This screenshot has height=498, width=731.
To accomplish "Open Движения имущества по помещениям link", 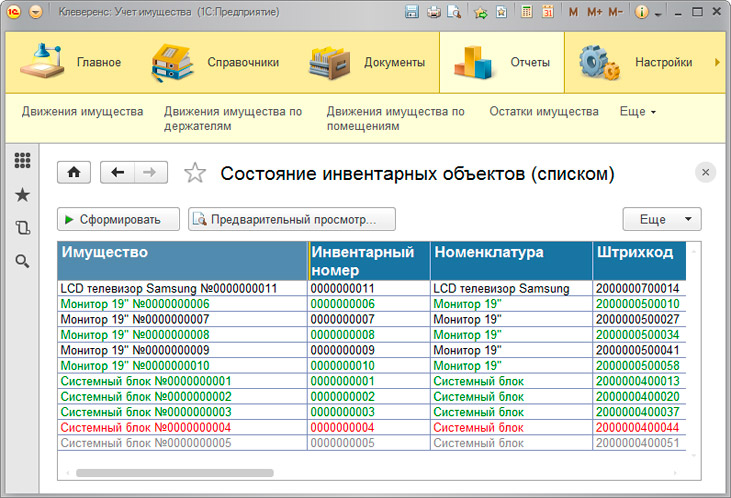I will (x=395, y=118).
